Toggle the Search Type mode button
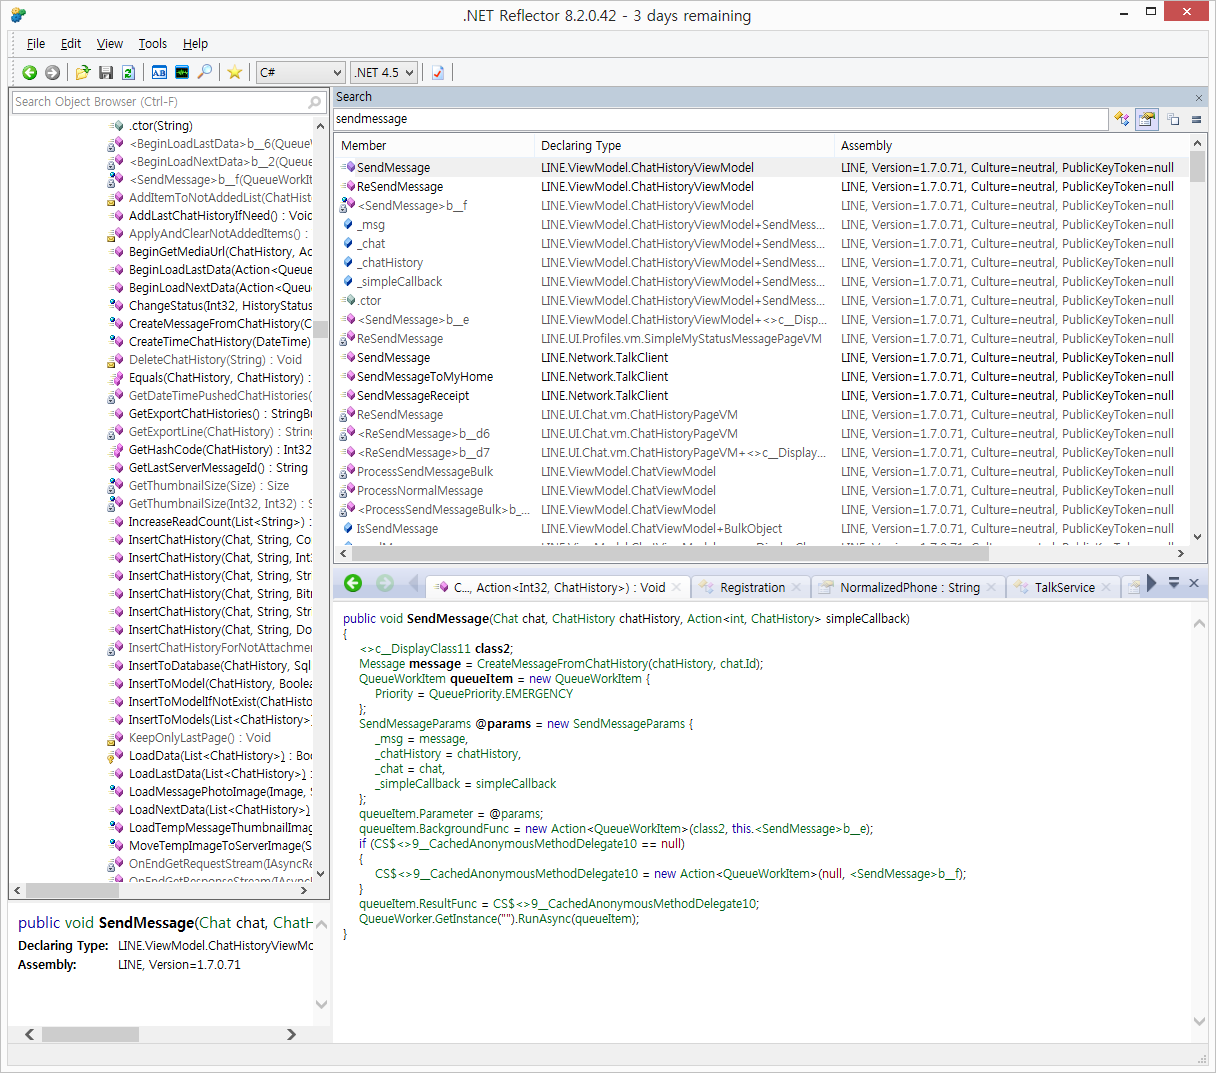The height and width of the screenshot is (1073, 1216). [x=1122, y=119]
